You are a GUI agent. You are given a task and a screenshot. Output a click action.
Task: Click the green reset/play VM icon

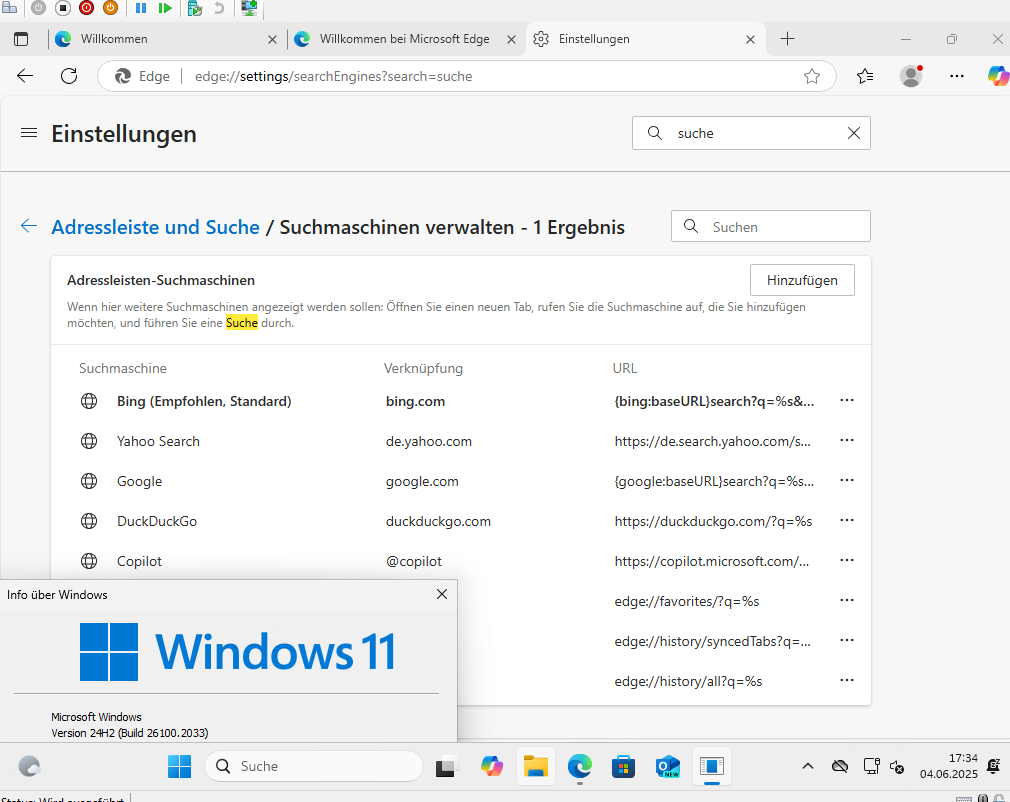pyautogui.click(x=165, y=8)
